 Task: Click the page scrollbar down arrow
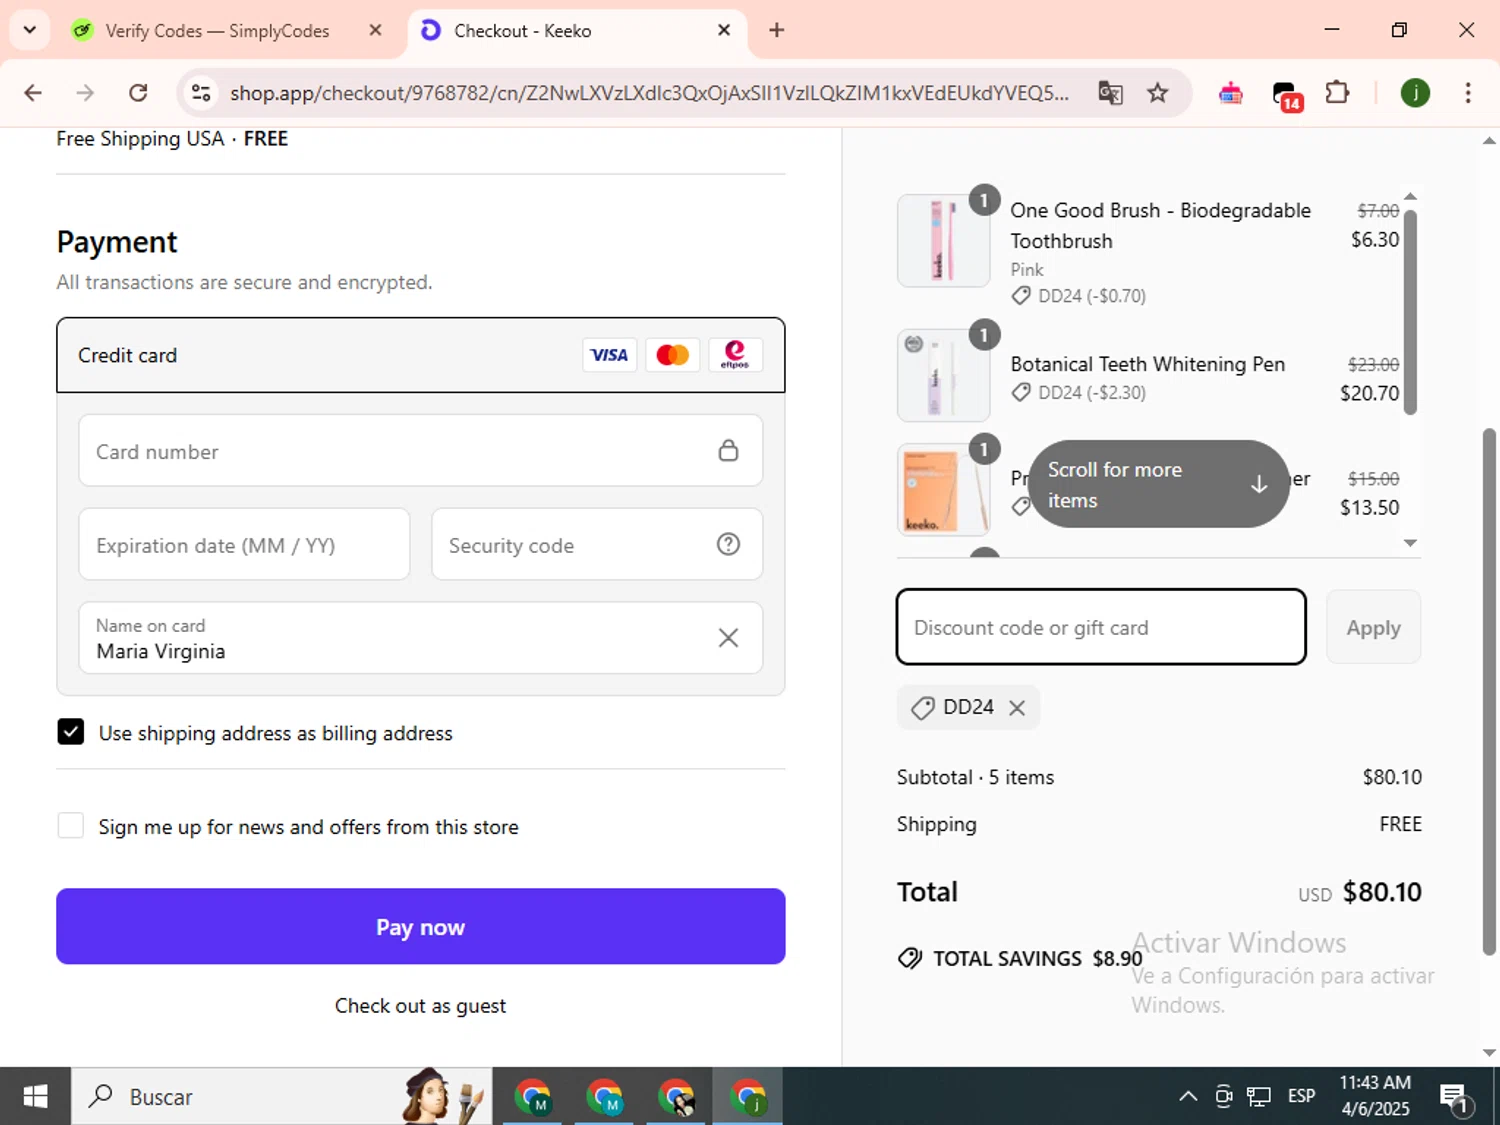[x=1489, y=1052]
